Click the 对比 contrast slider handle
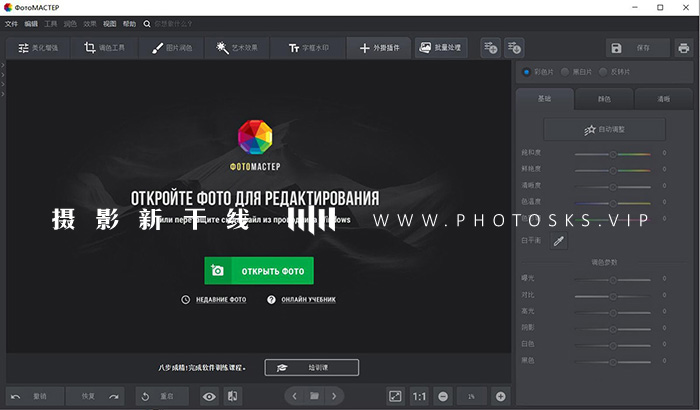 coord(613,297)
